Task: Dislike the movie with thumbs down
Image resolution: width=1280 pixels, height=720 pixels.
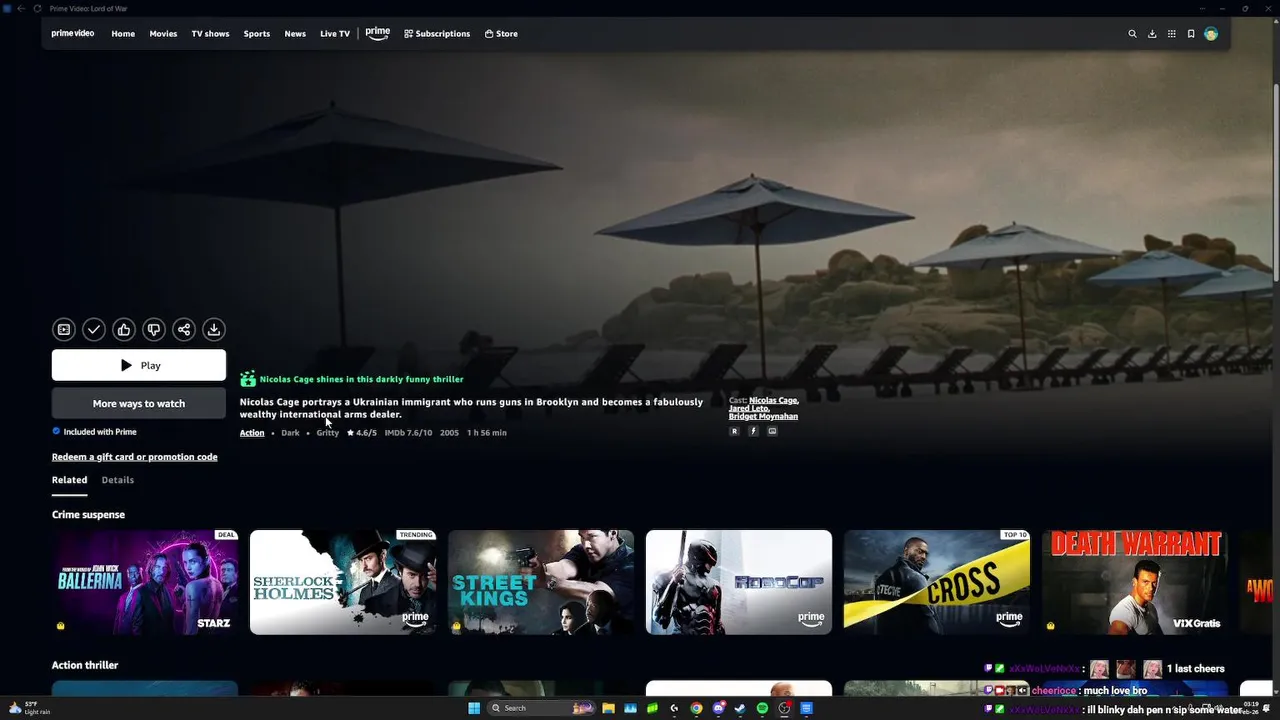Action: tap(154, 329)
